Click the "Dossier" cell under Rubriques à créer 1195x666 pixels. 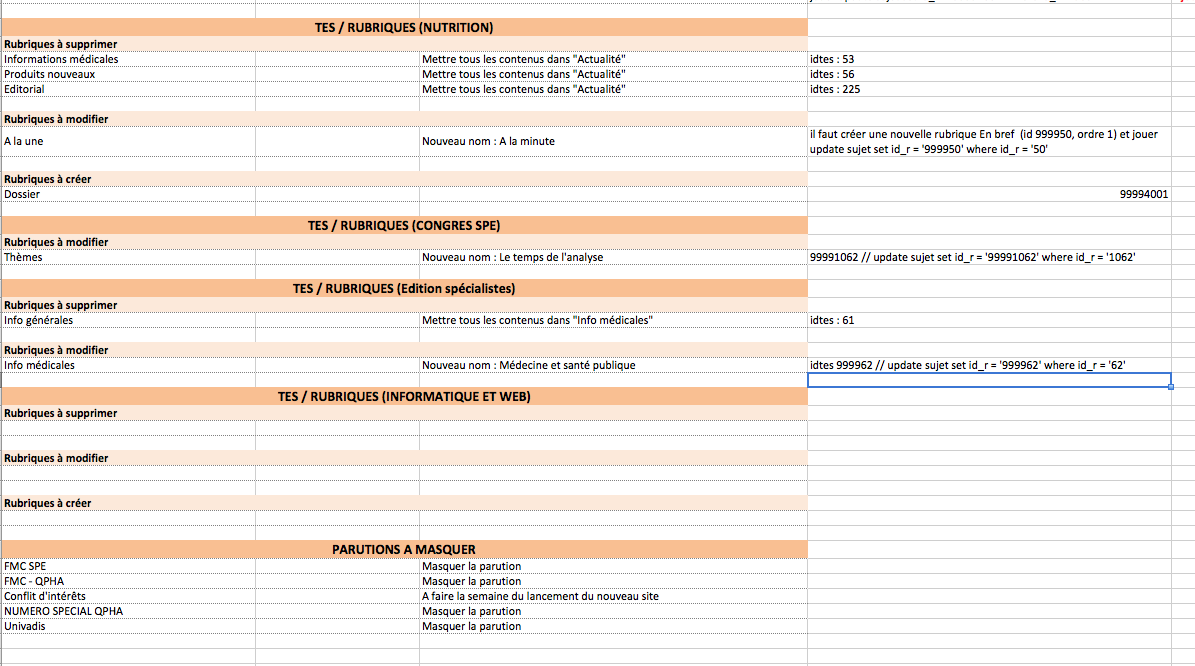23,194
